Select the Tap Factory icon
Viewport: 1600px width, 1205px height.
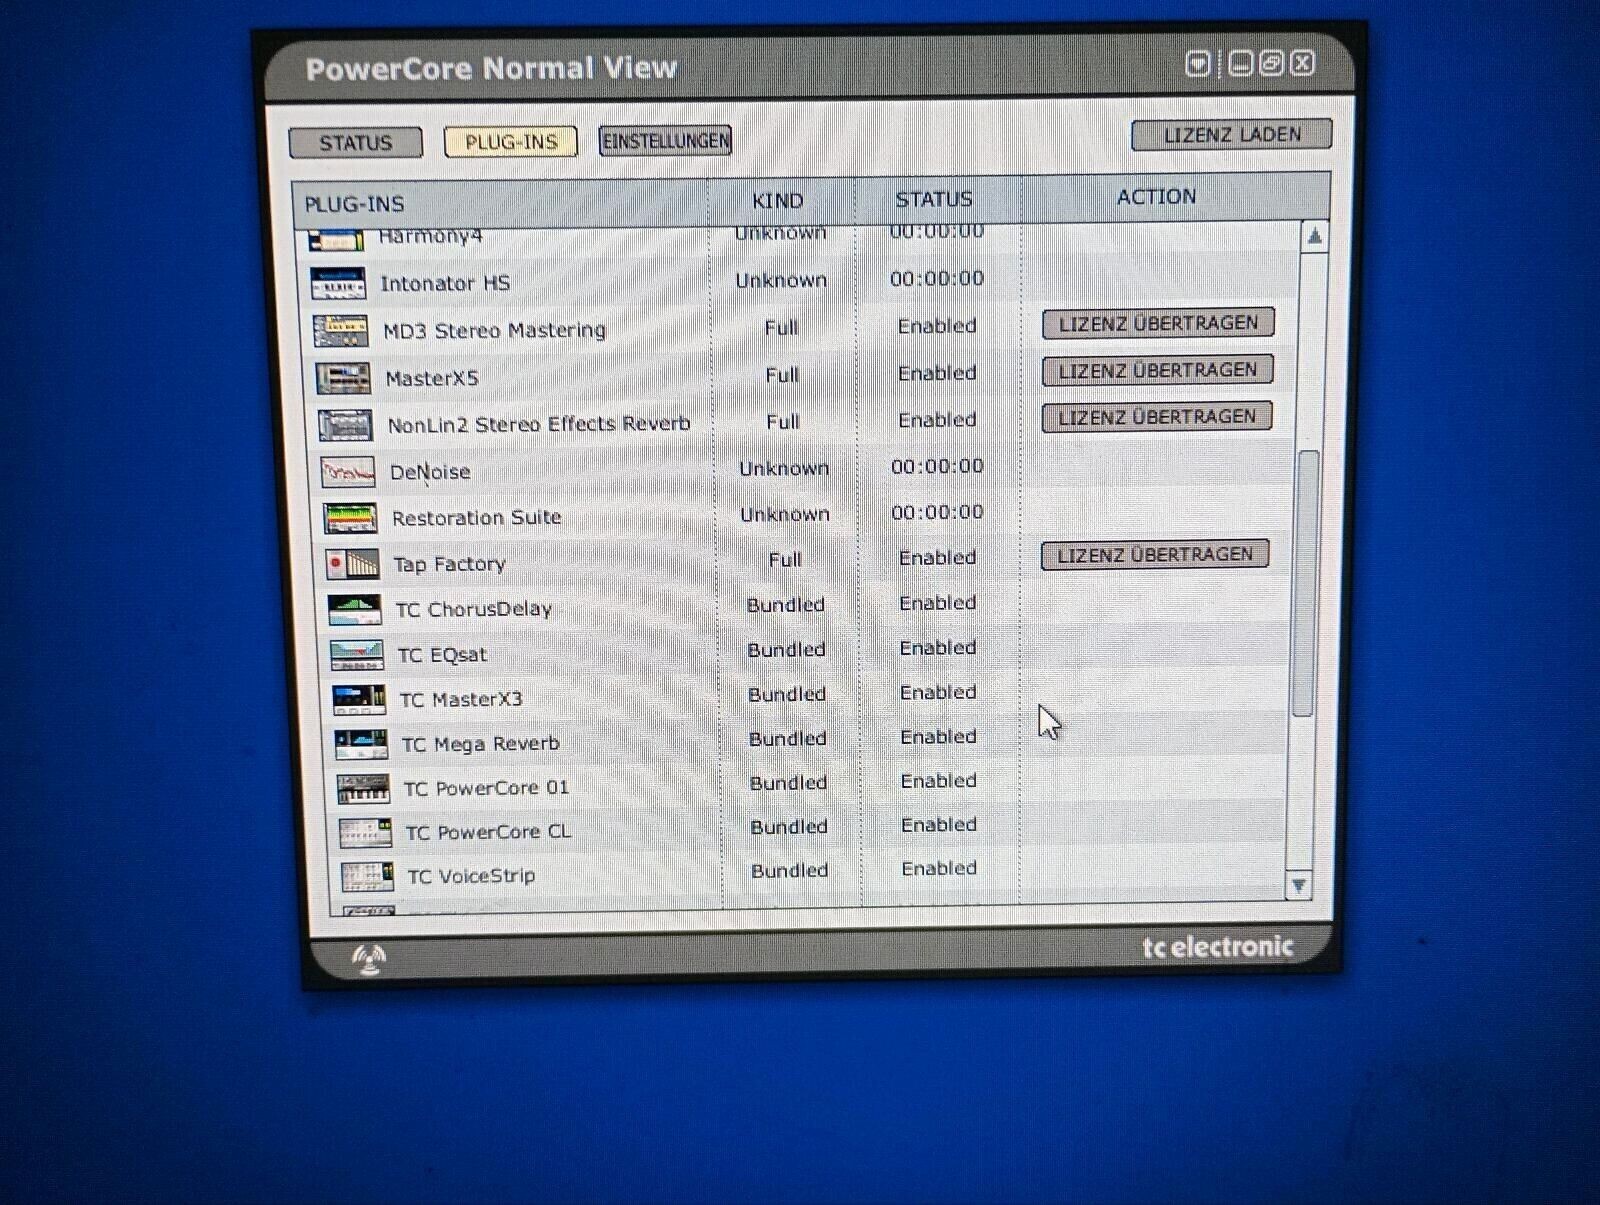(x=353, y=564)
